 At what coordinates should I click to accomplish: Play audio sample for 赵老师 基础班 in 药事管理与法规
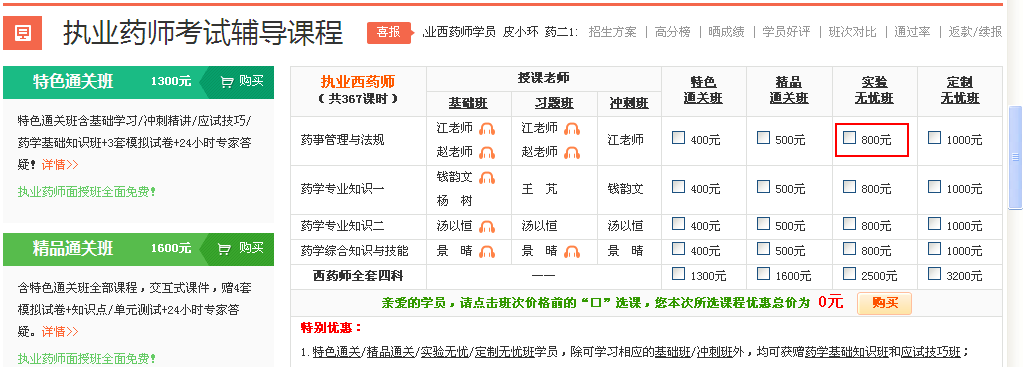coord(487,153)
